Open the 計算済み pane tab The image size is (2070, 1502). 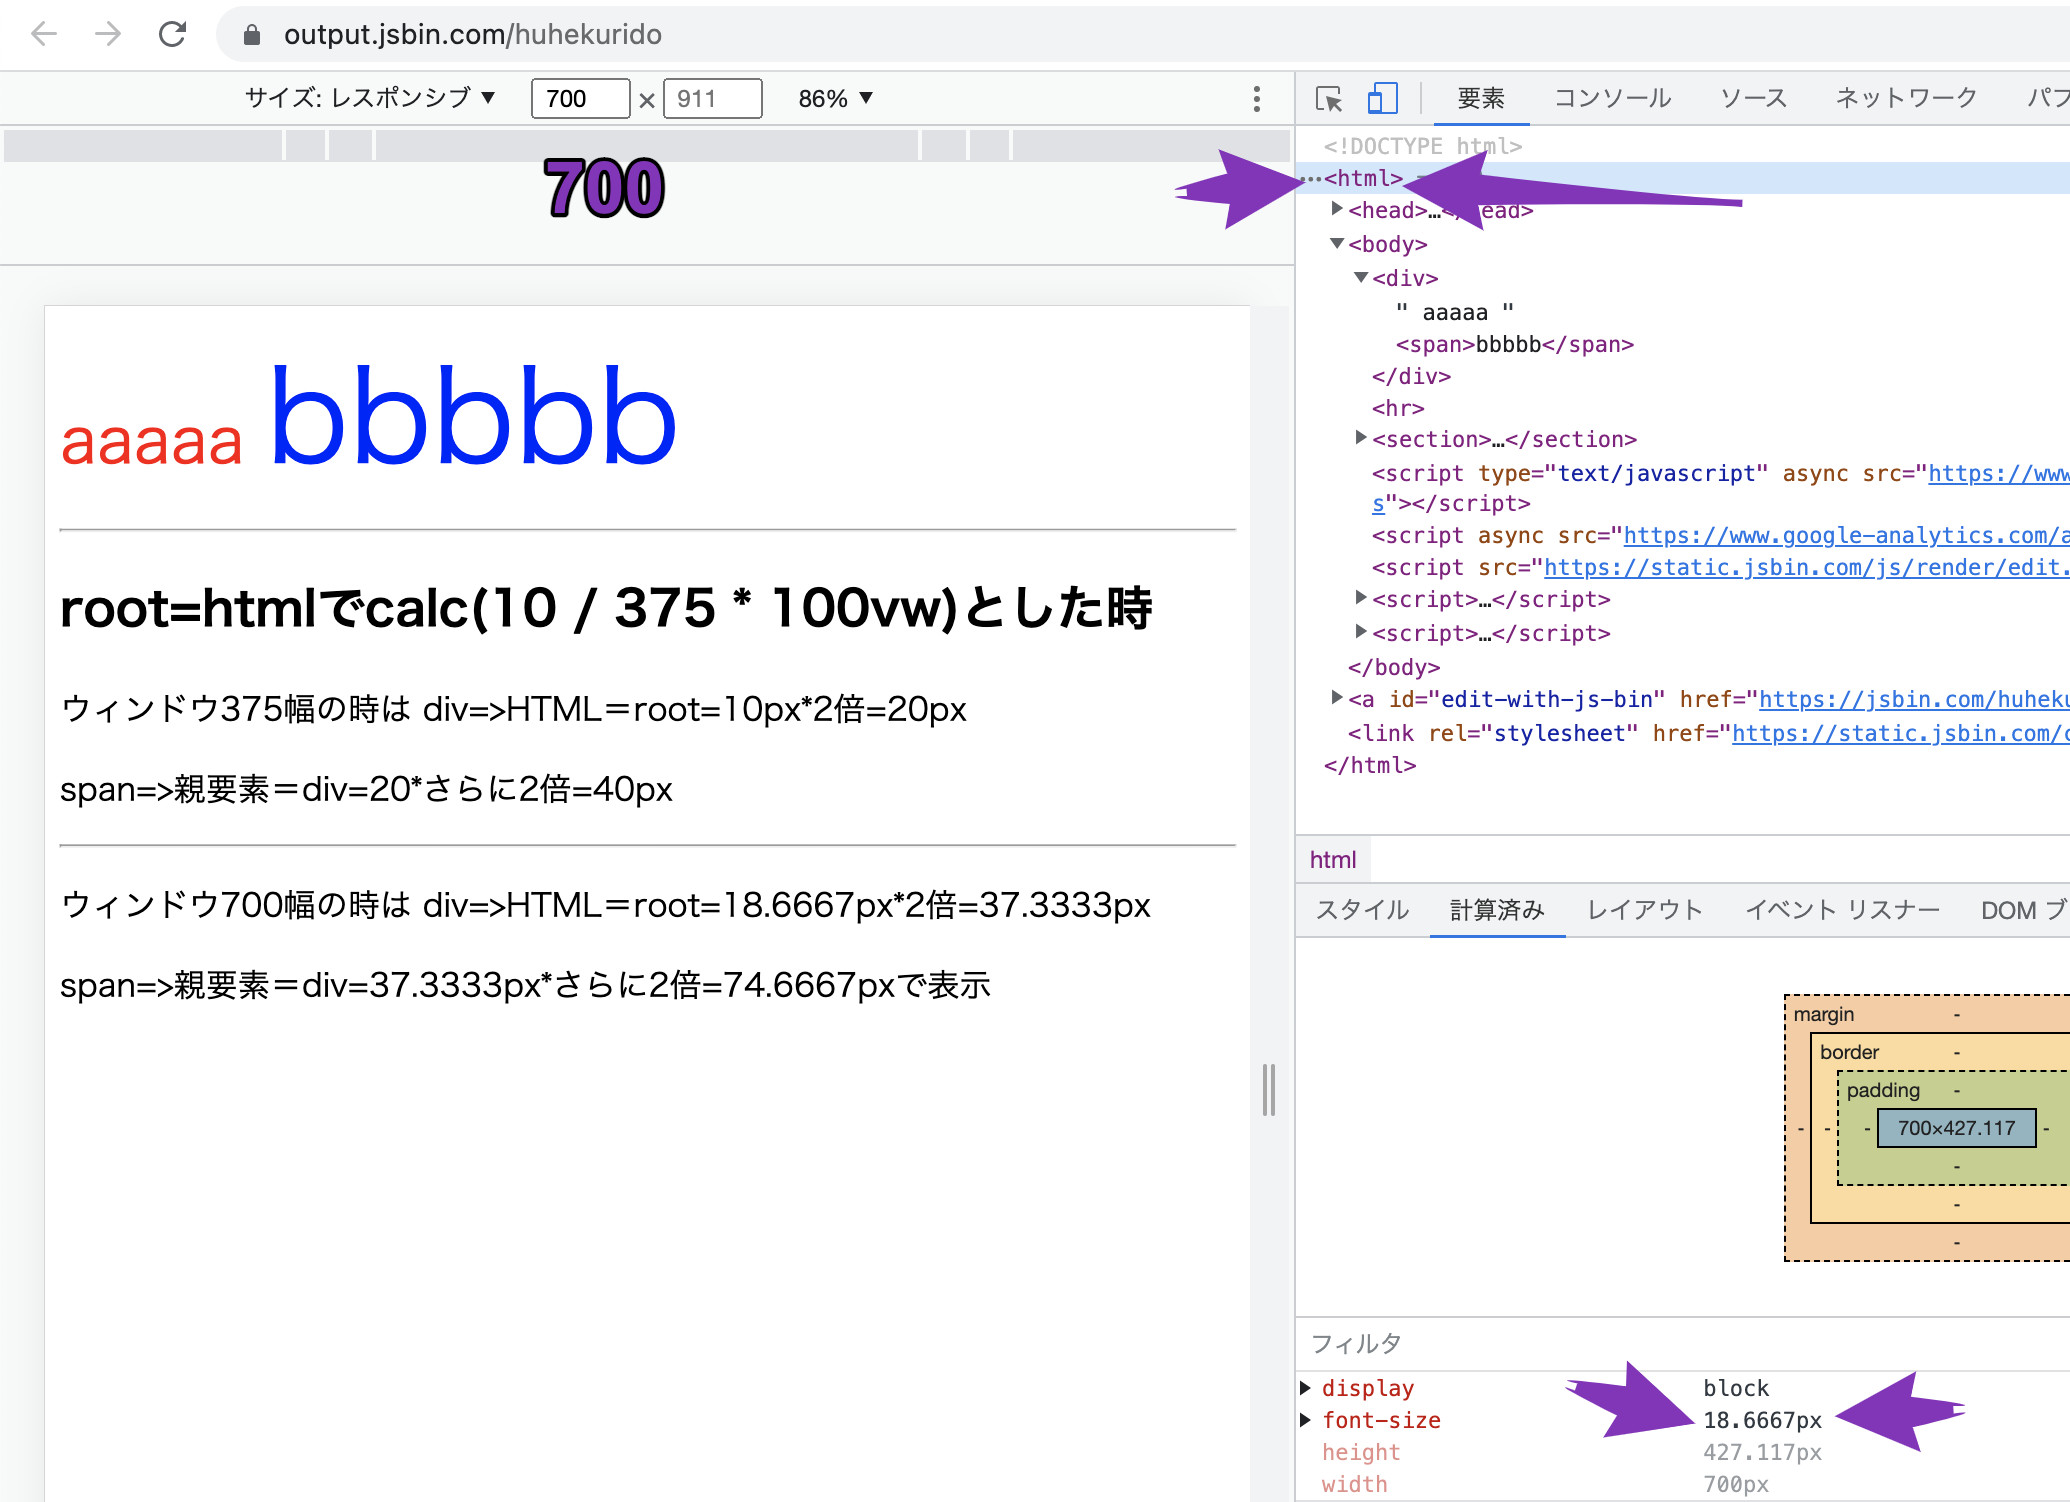coord(1497,910)
